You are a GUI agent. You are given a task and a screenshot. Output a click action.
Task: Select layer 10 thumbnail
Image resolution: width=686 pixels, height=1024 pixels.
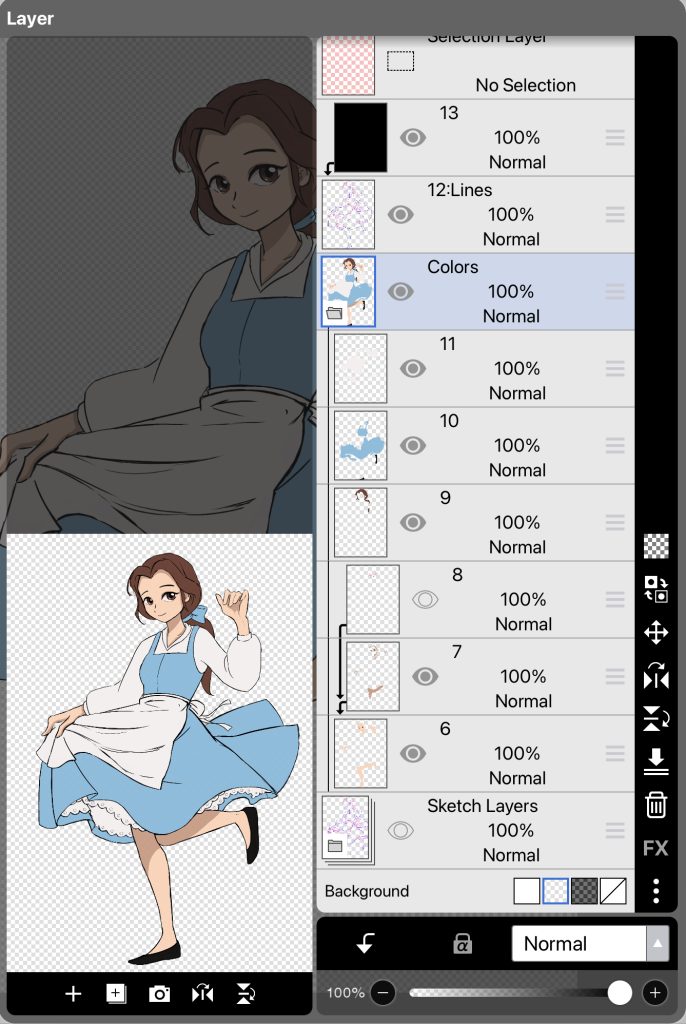coord(361,445)
